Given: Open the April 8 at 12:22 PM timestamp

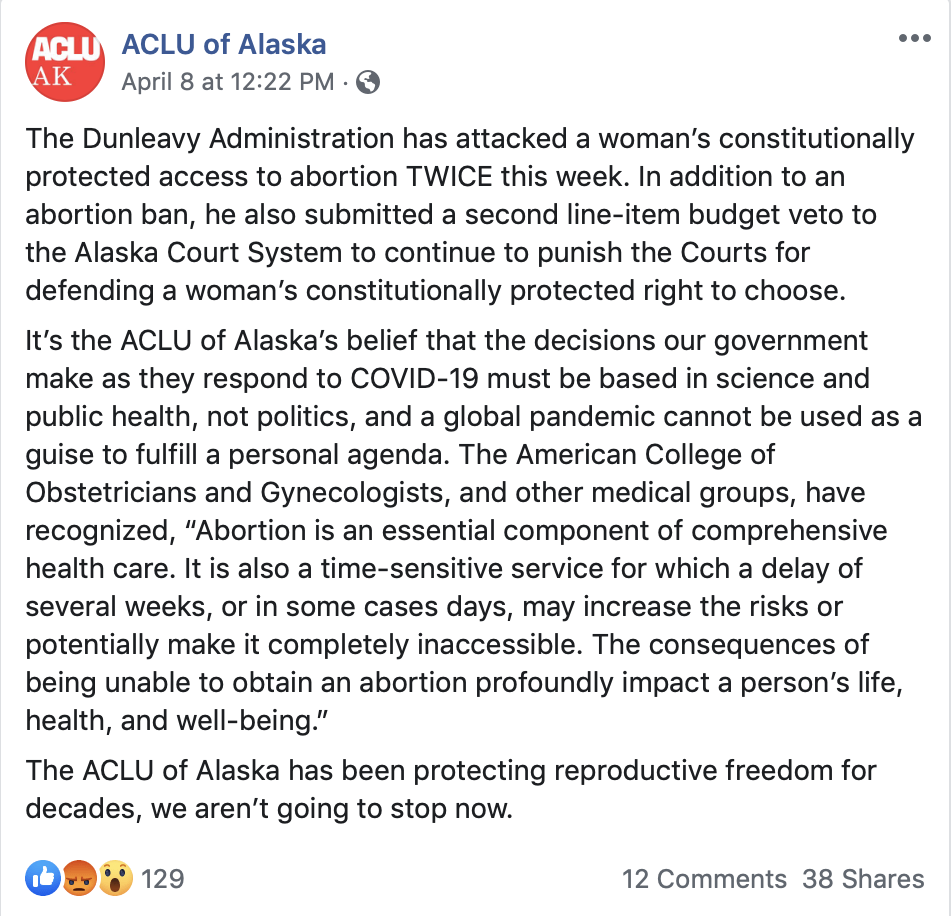Looking at the screenshot, I should 228,82.
